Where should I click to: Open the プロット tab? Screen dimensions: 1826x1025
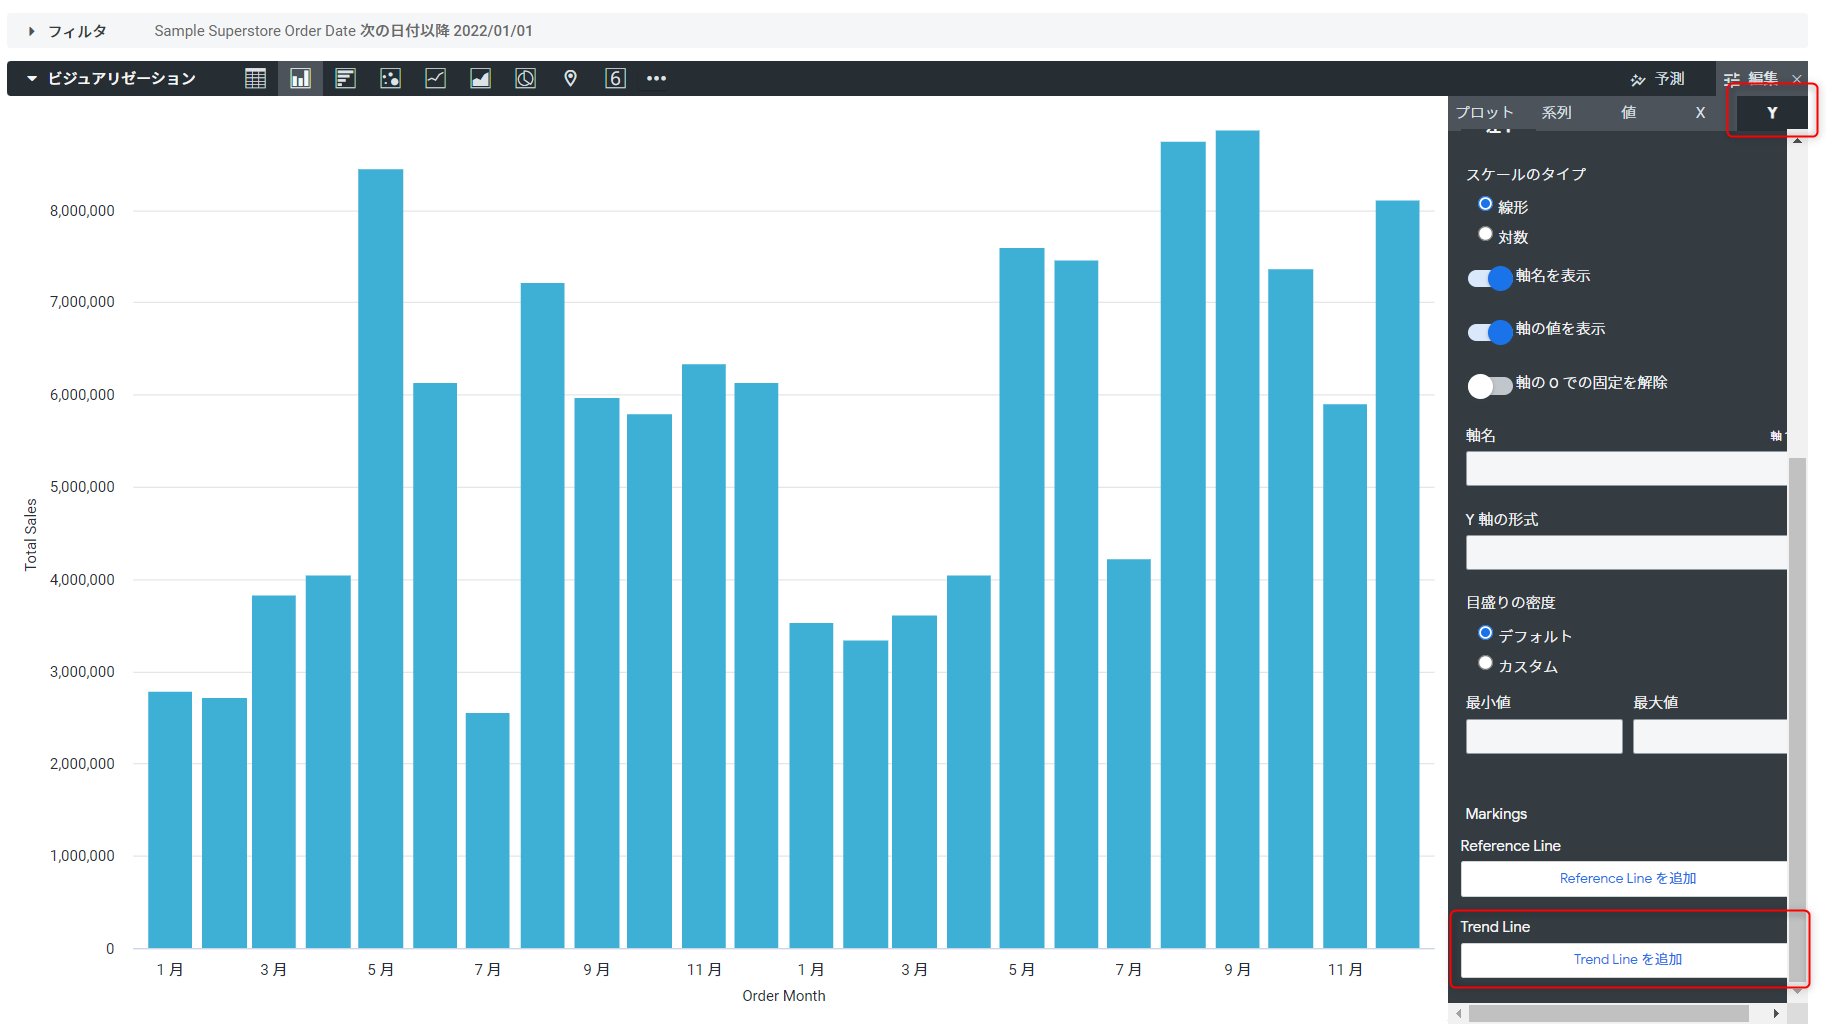pyautogui.click(x=1484, y=113)
